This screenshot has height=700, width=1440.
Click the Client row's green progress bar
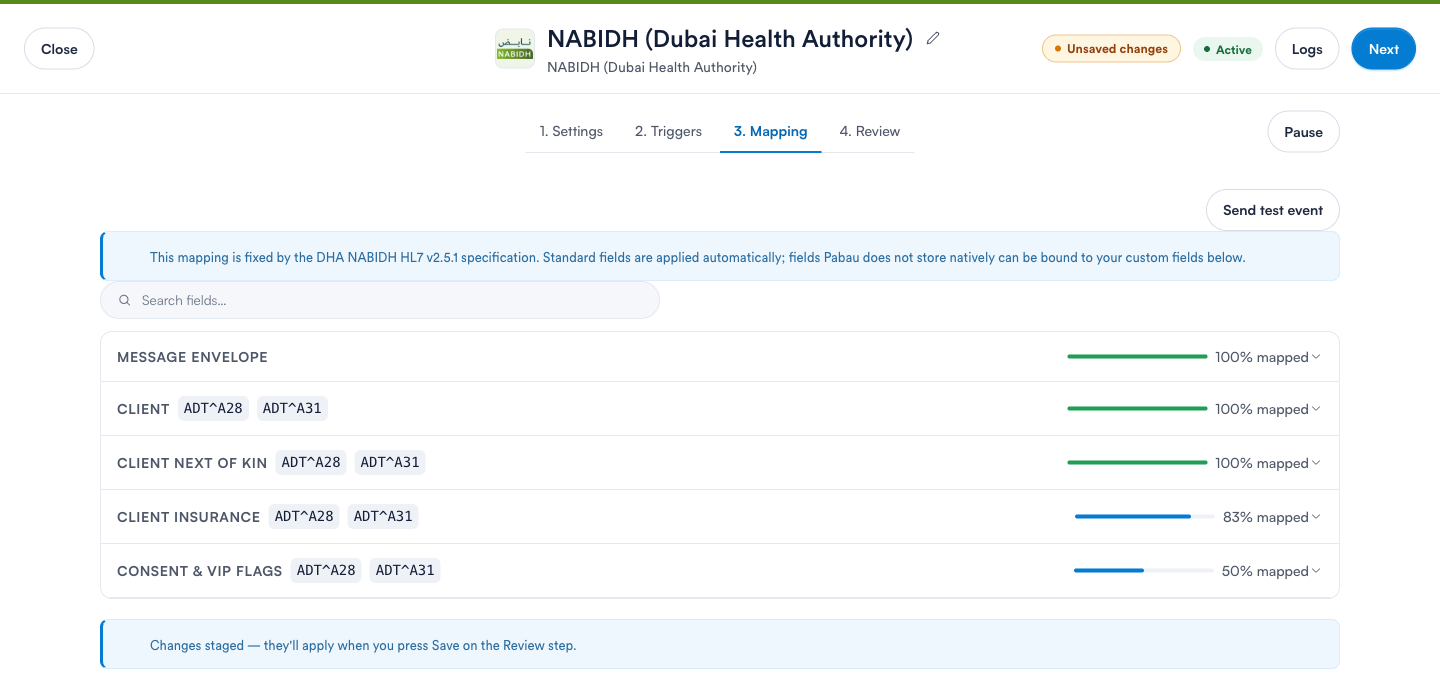(1137, 409)
